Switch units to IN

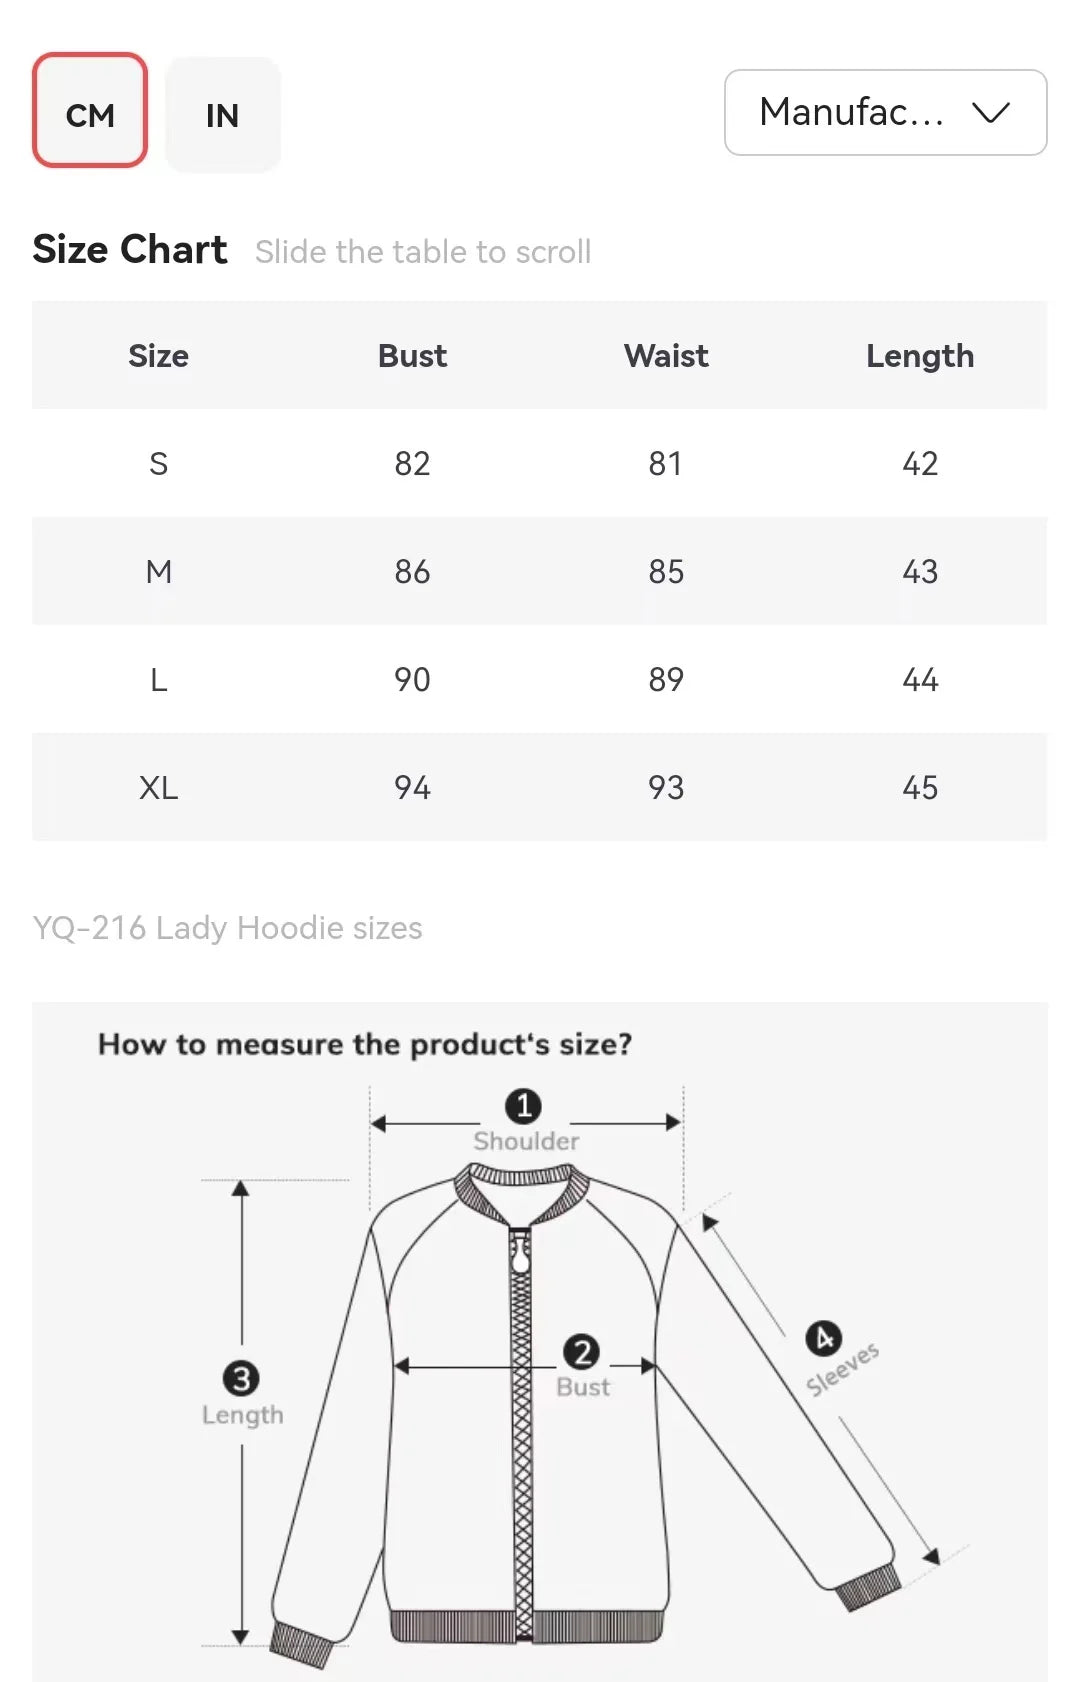tap(222, 115)
